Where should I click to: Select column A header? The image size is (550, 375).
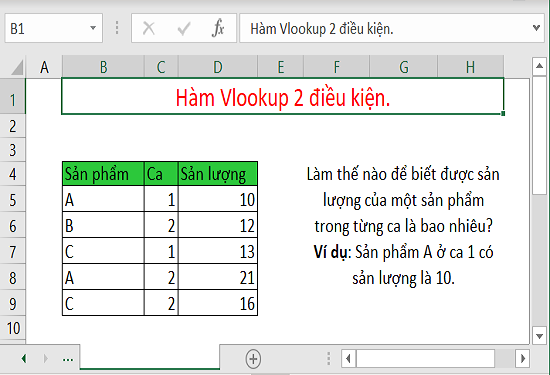click(x=44, y=67)
